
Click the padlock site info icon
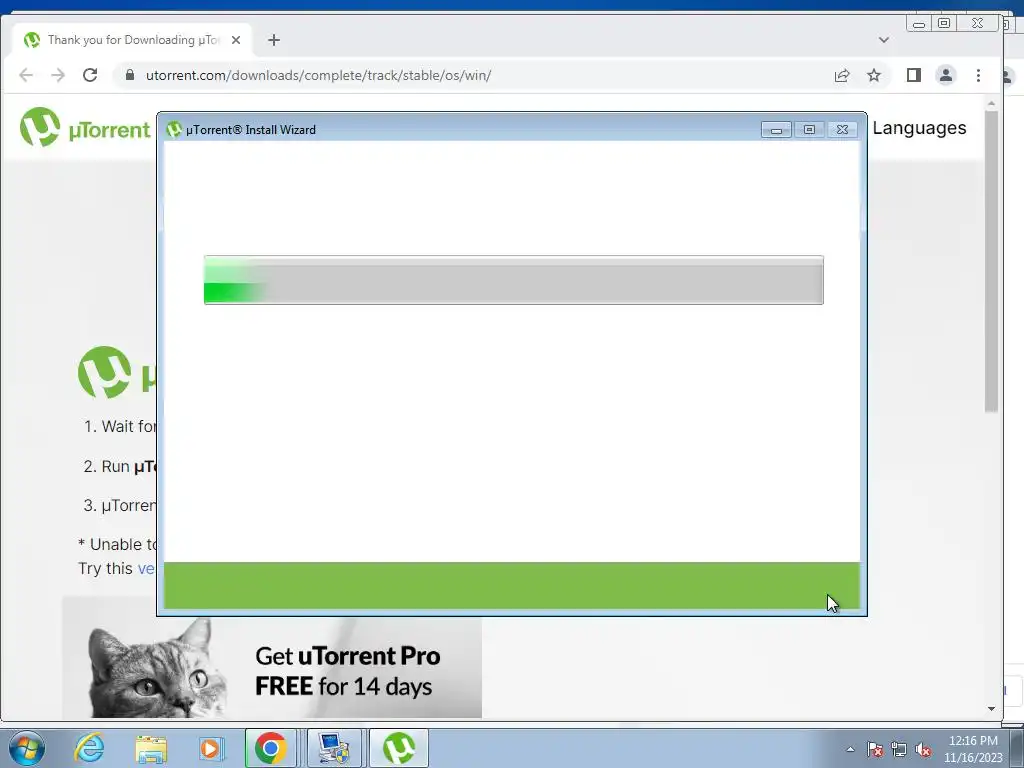click(x=129, y=75)
